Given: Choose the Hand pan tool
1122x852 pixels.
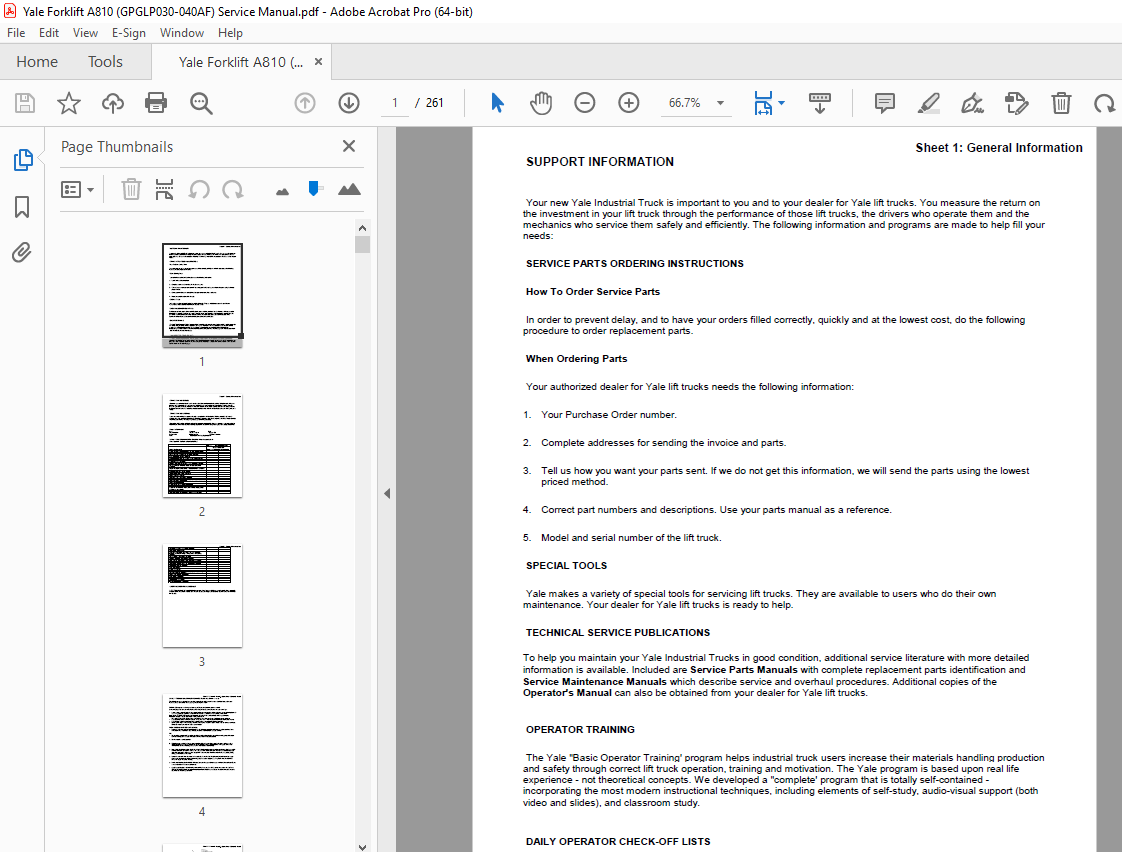Looking at the screenshot, I should (541, 103).
